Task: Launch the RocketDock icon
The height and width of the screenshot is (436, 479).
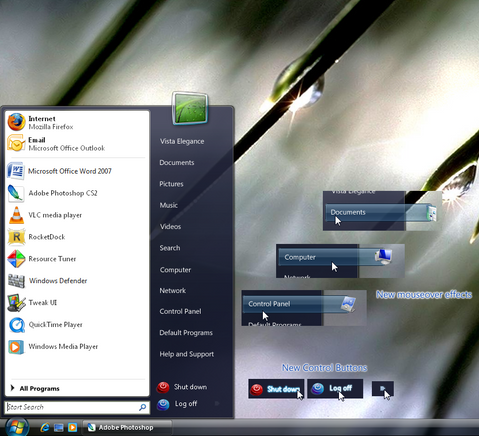Action: point(16,237)
